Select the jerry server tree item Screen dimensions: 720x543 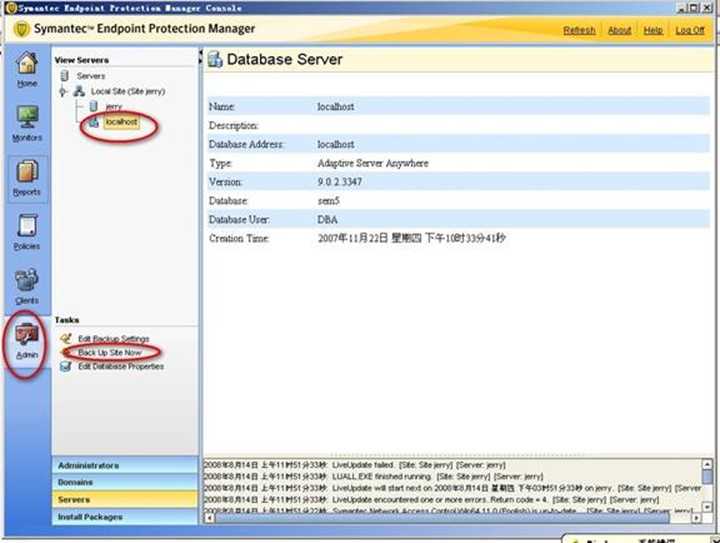point(114,106)
